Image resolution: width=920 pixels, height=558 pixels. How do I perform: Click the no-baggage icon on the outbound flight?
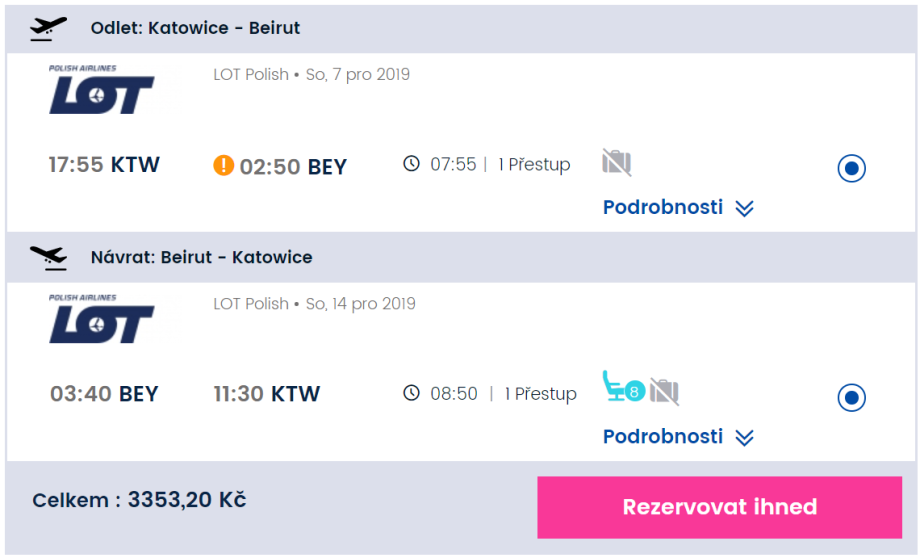617,162
